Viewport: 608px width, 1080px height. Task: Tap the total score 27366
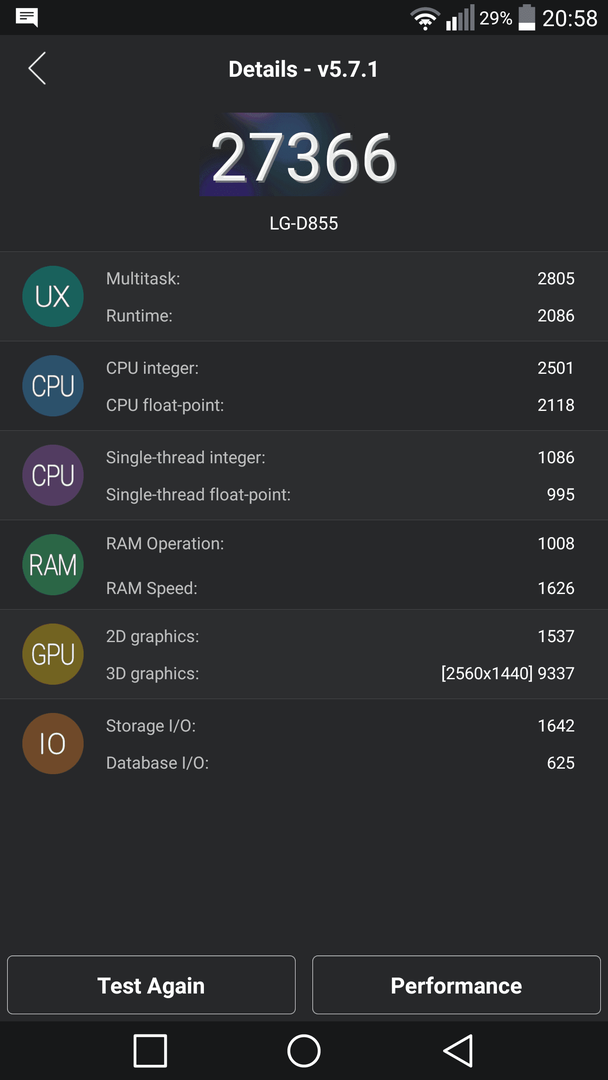point(304,157)
